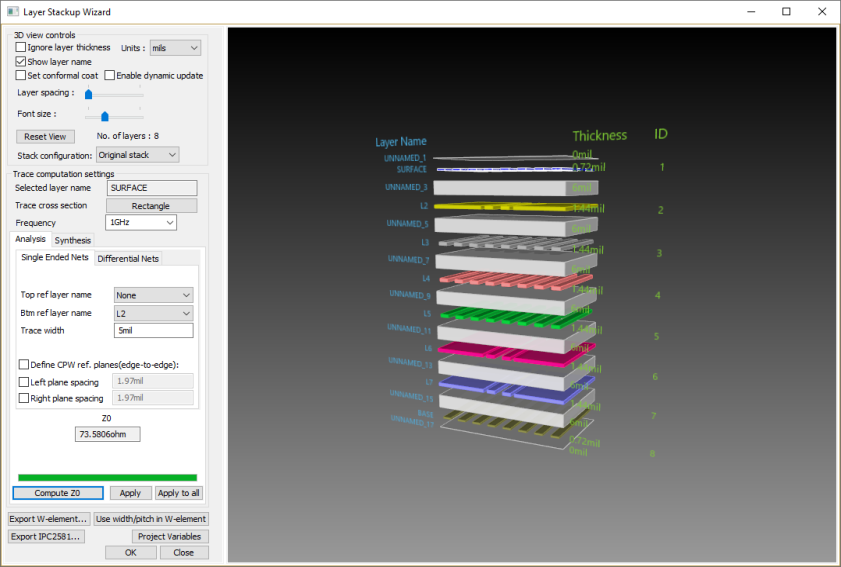Viewport: 841px width, 567px height.
Task: Expand the Stack configuration dropdown
Action: click(x=137, y=155)
